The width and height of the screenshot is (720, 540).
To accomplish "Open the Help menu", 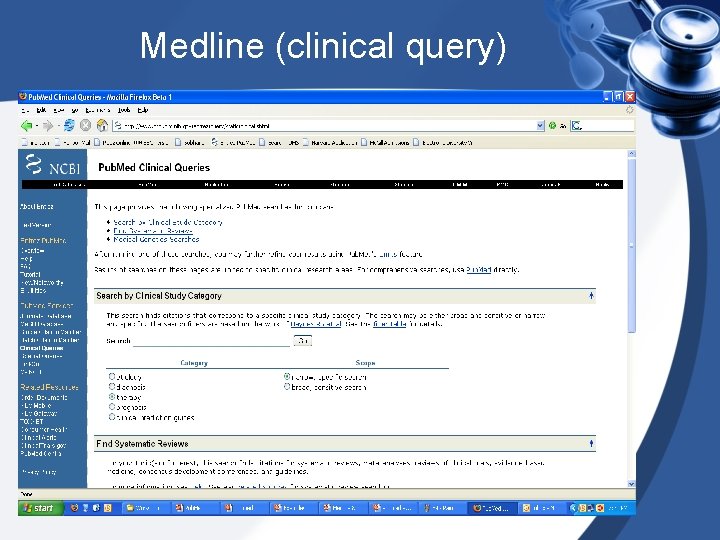I will (143, 110).
